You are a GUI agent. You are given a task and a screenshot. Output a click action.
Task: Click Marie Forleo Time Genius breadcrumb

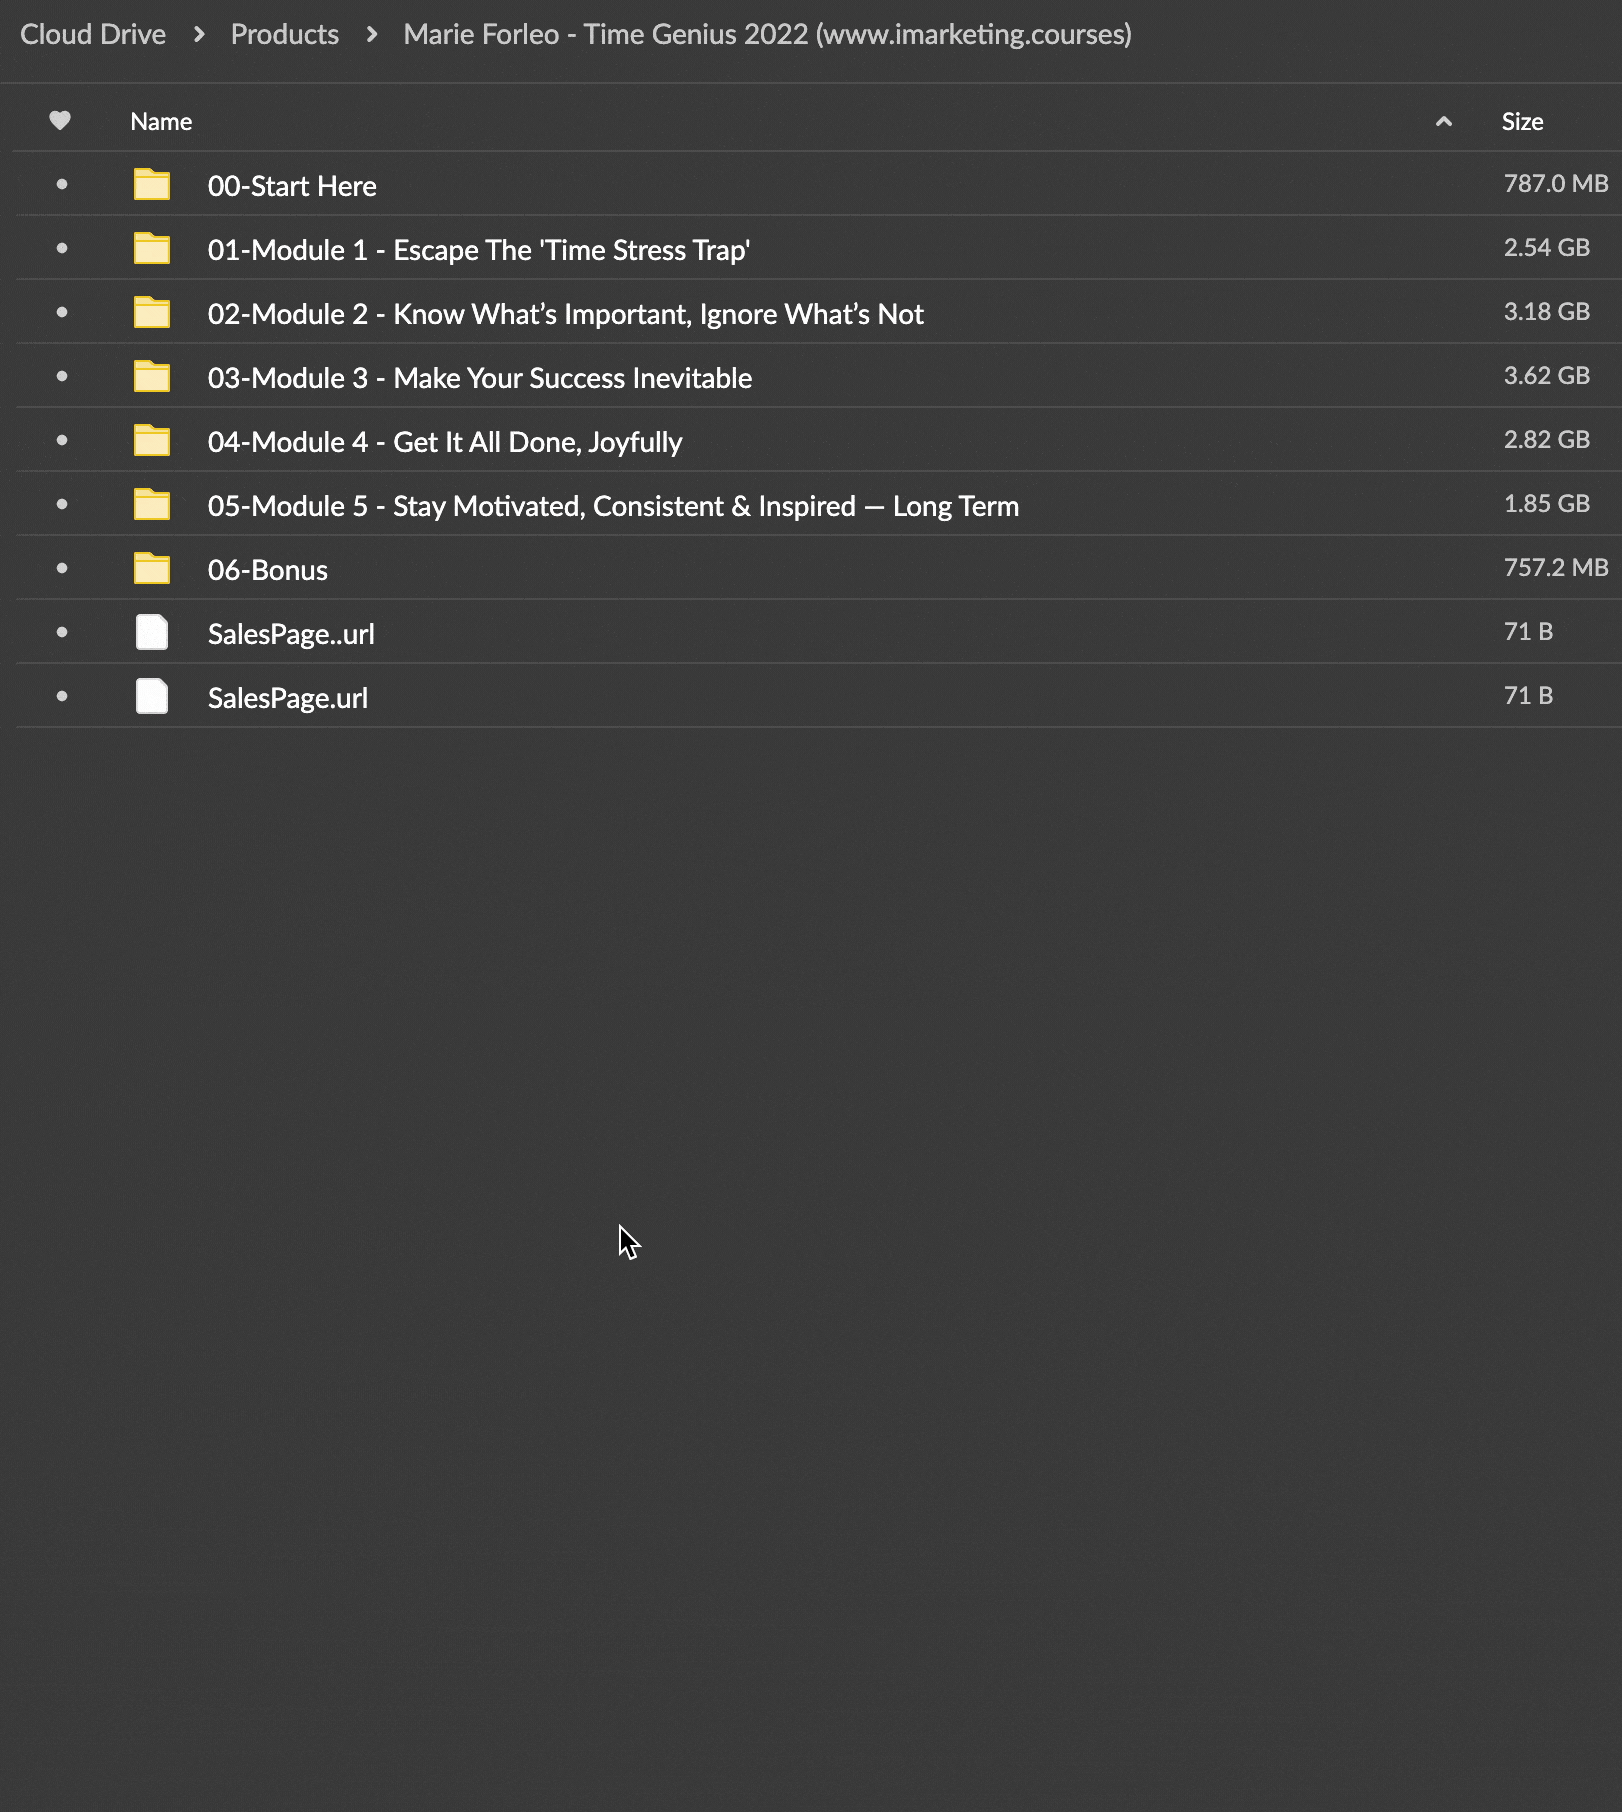point(767,34)
